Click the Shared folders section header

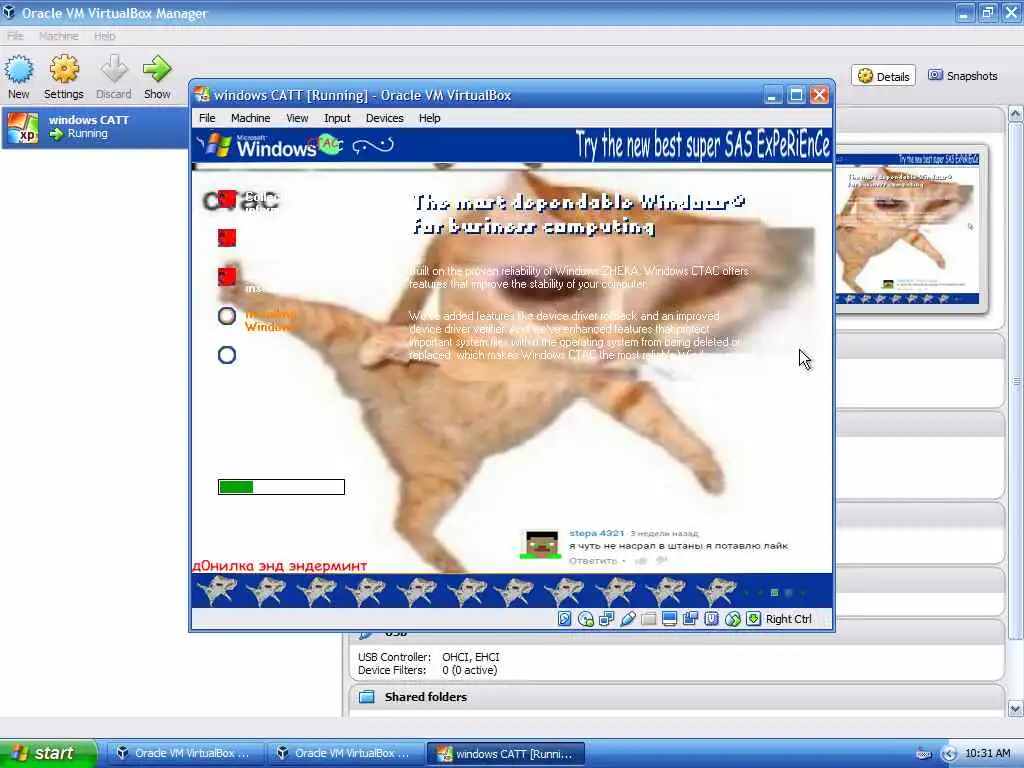677,697
